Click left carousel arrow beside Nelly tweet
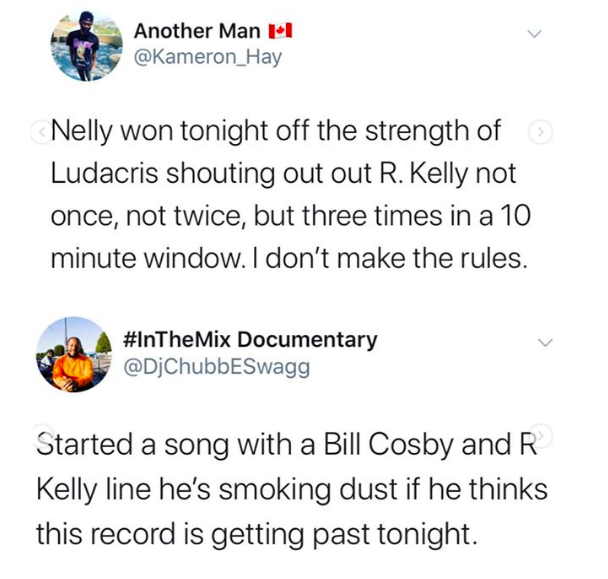This screenshot has width=608, height=579. pos(40,131)
